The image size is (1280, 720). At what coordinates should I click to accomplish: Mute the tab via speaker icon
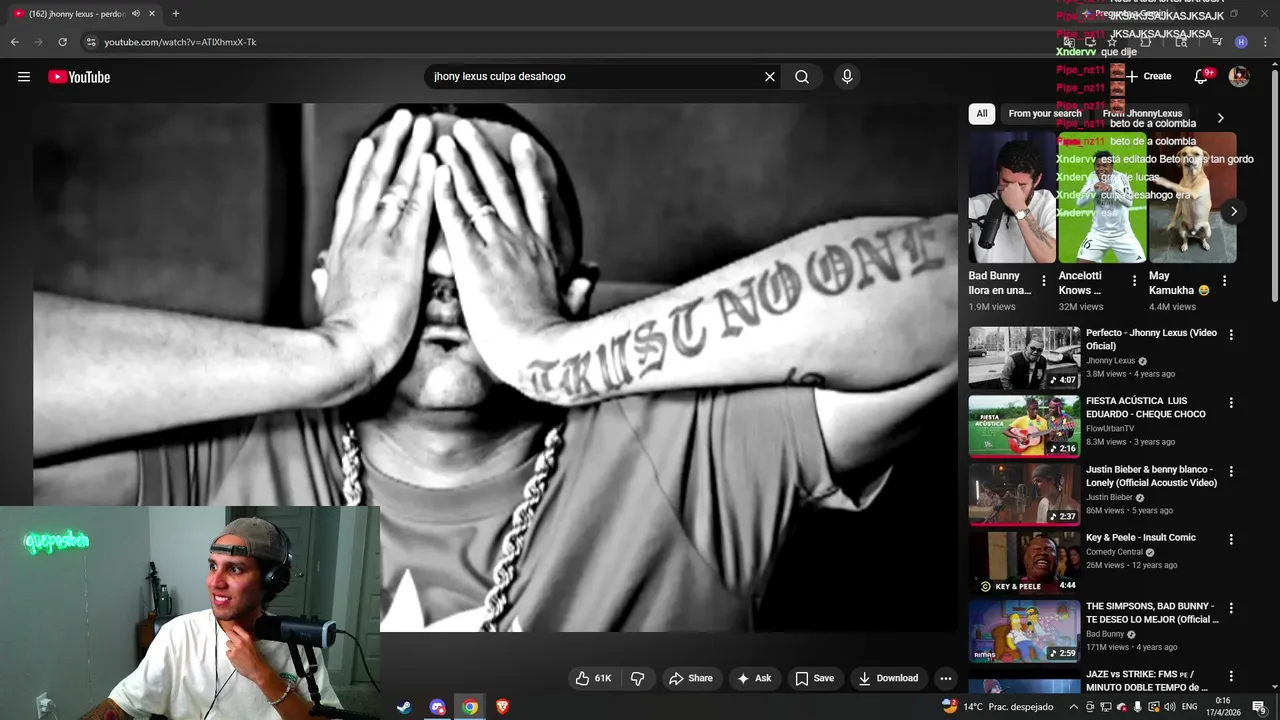click(136, 14)
